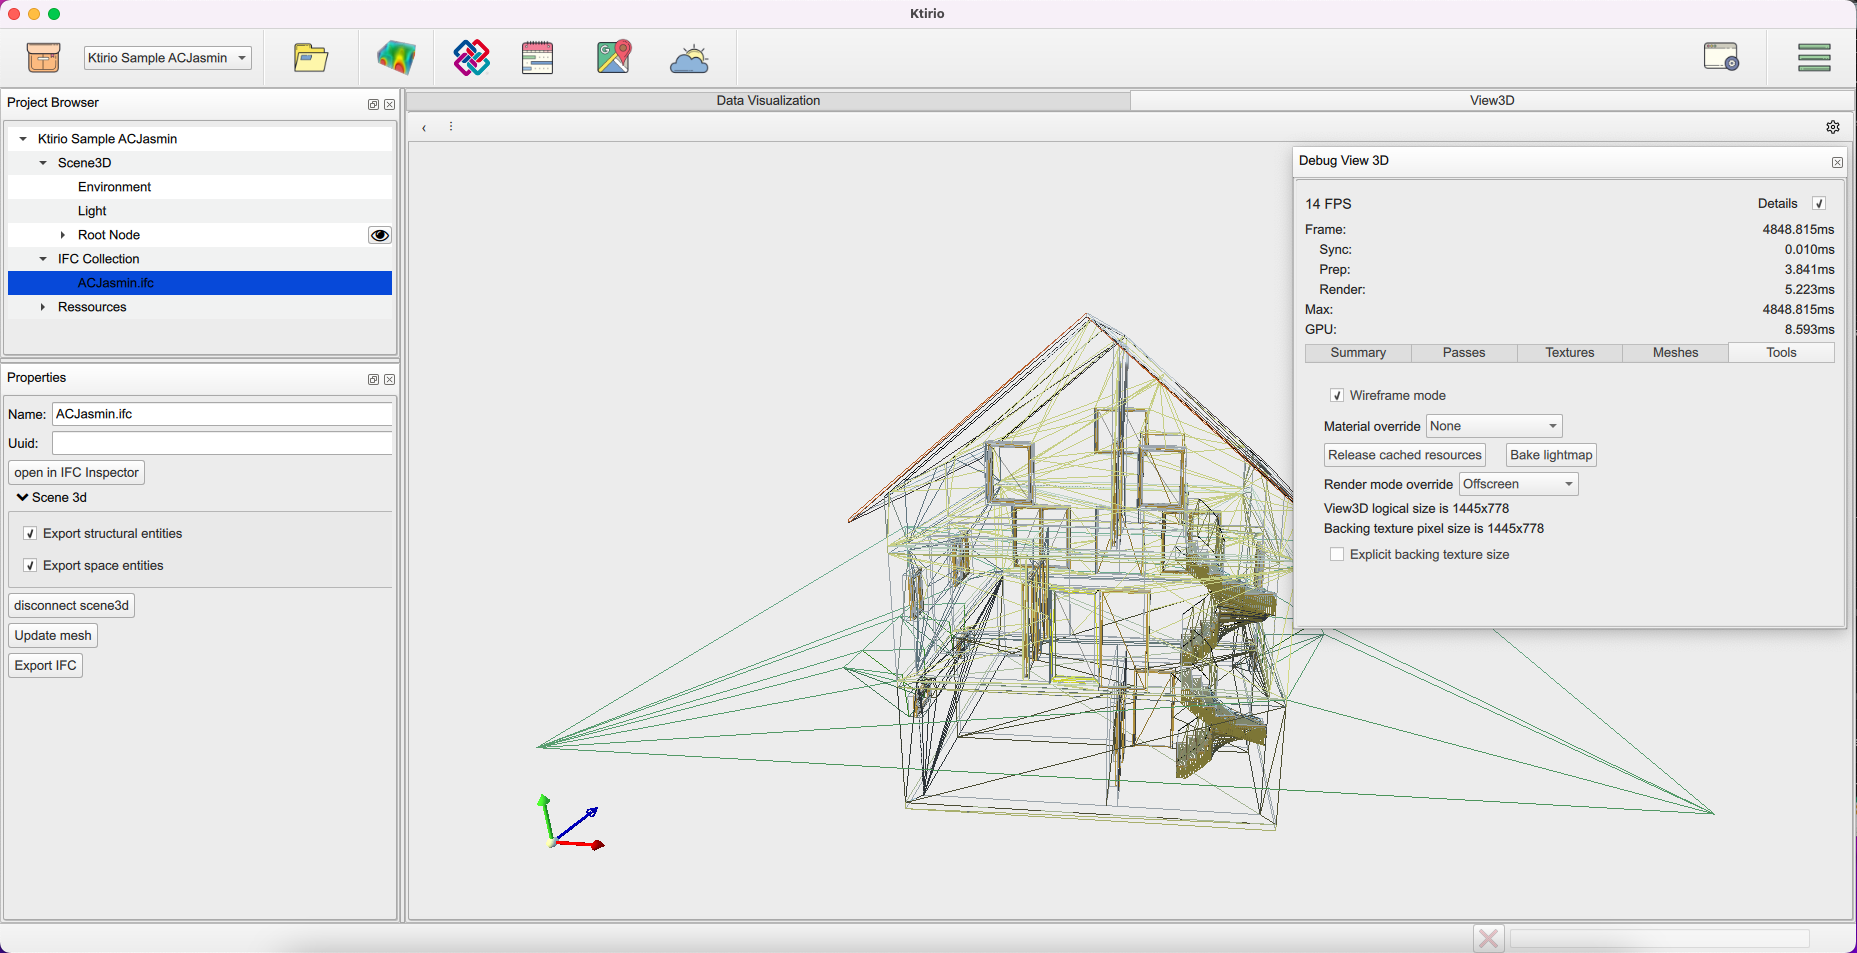Disable the Export structural entities checkbox
1857x953 pixels.
click(x=30, y=533)
